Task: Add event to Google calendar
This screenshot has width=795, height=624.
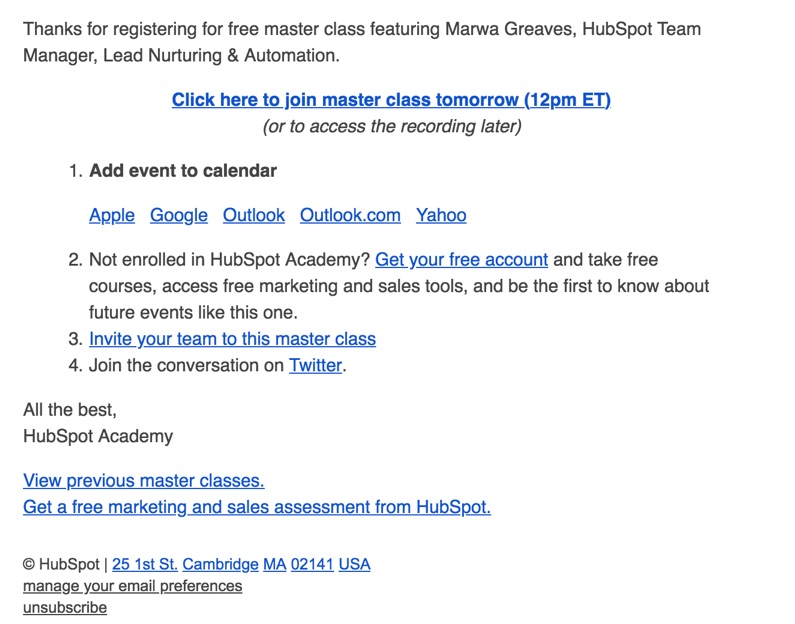Action: 179,215
